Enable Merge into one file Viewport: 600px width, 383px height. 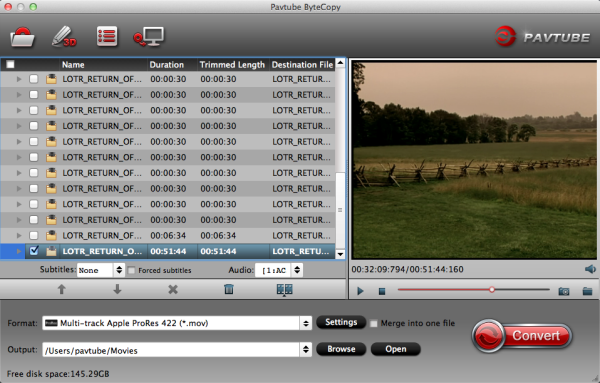(373, 324)
